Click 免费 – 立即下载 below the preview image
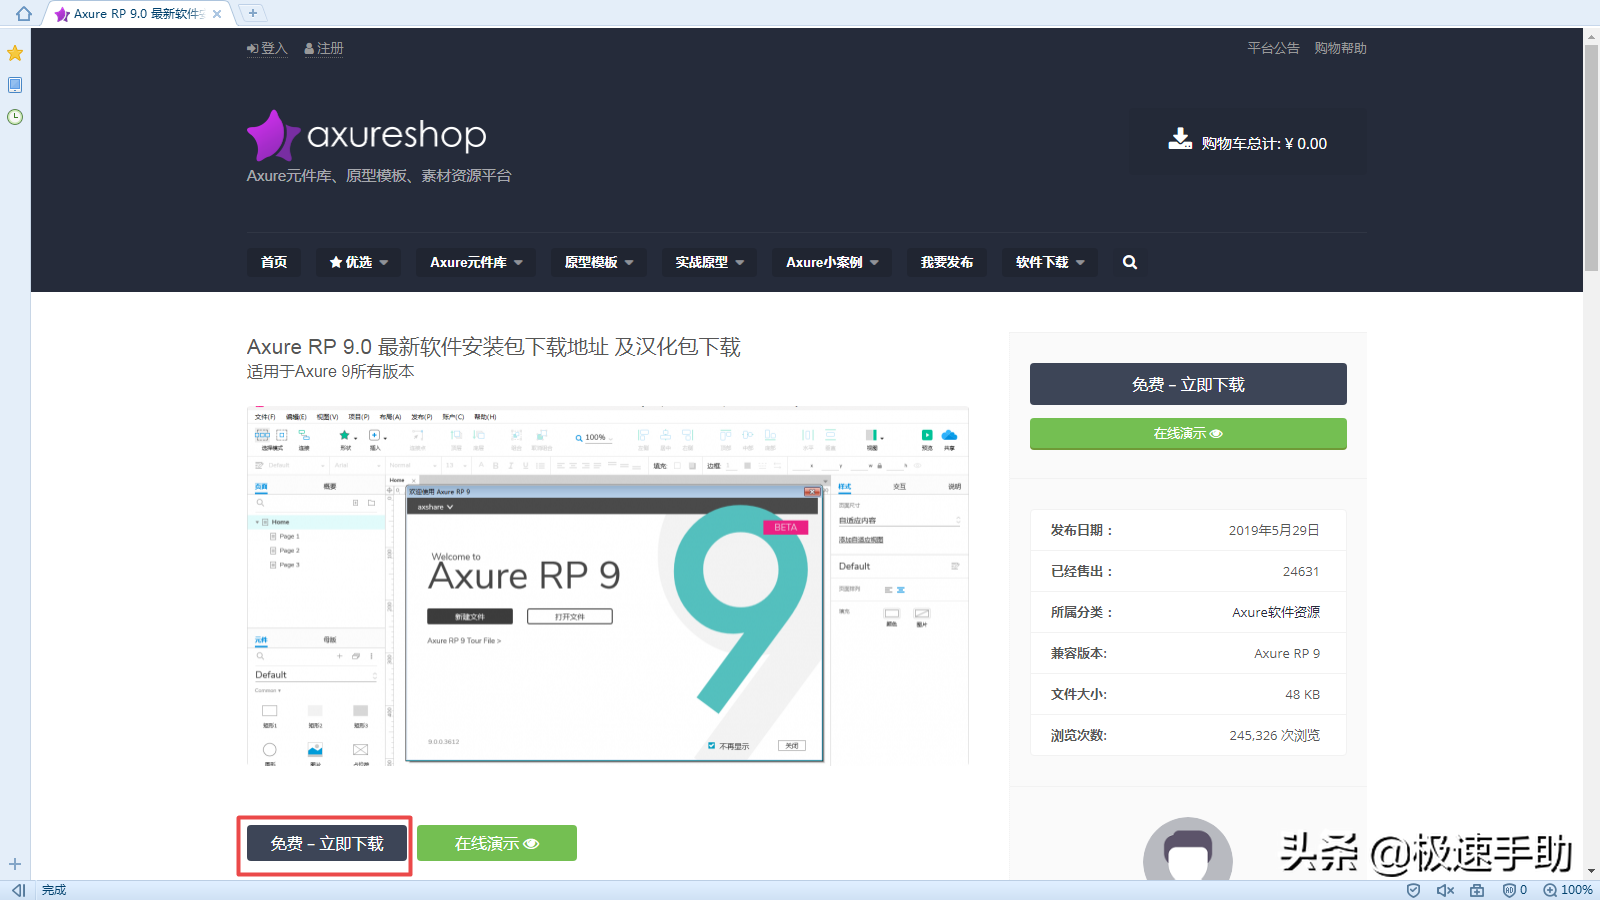Screen dimensions: 1600x900 coord(327,844)
